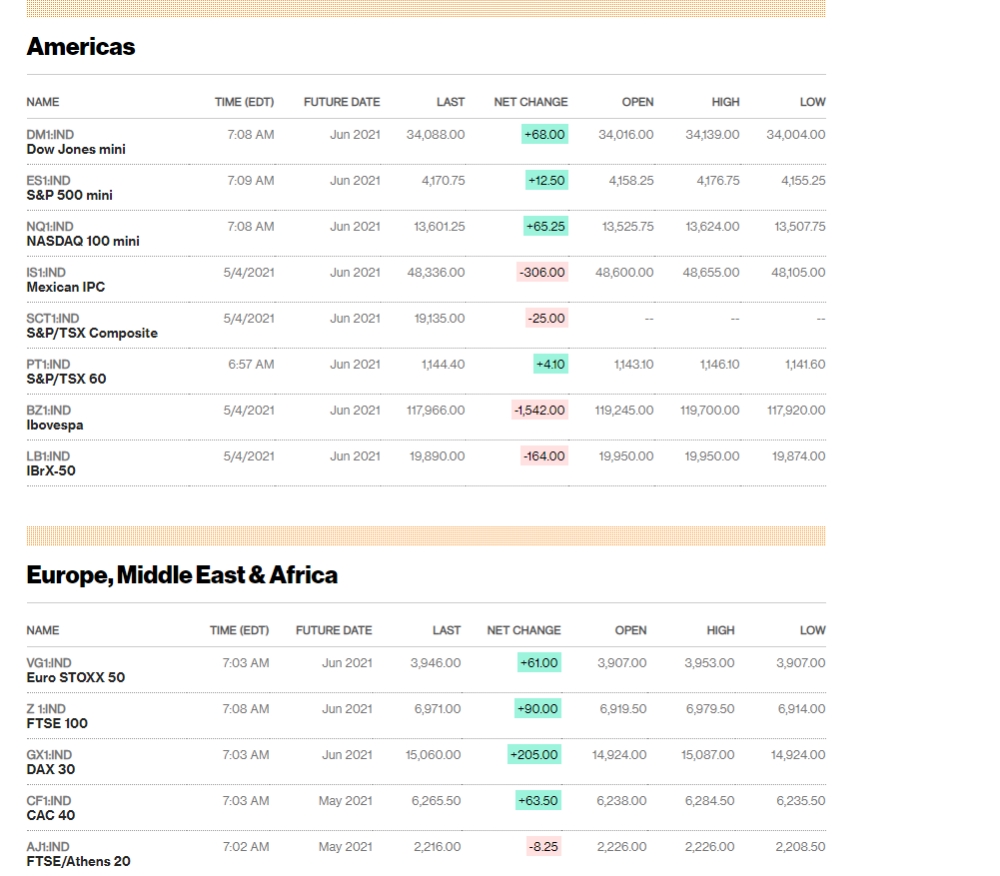Click the Europe TIME (EDT) column header

(239, 630)
